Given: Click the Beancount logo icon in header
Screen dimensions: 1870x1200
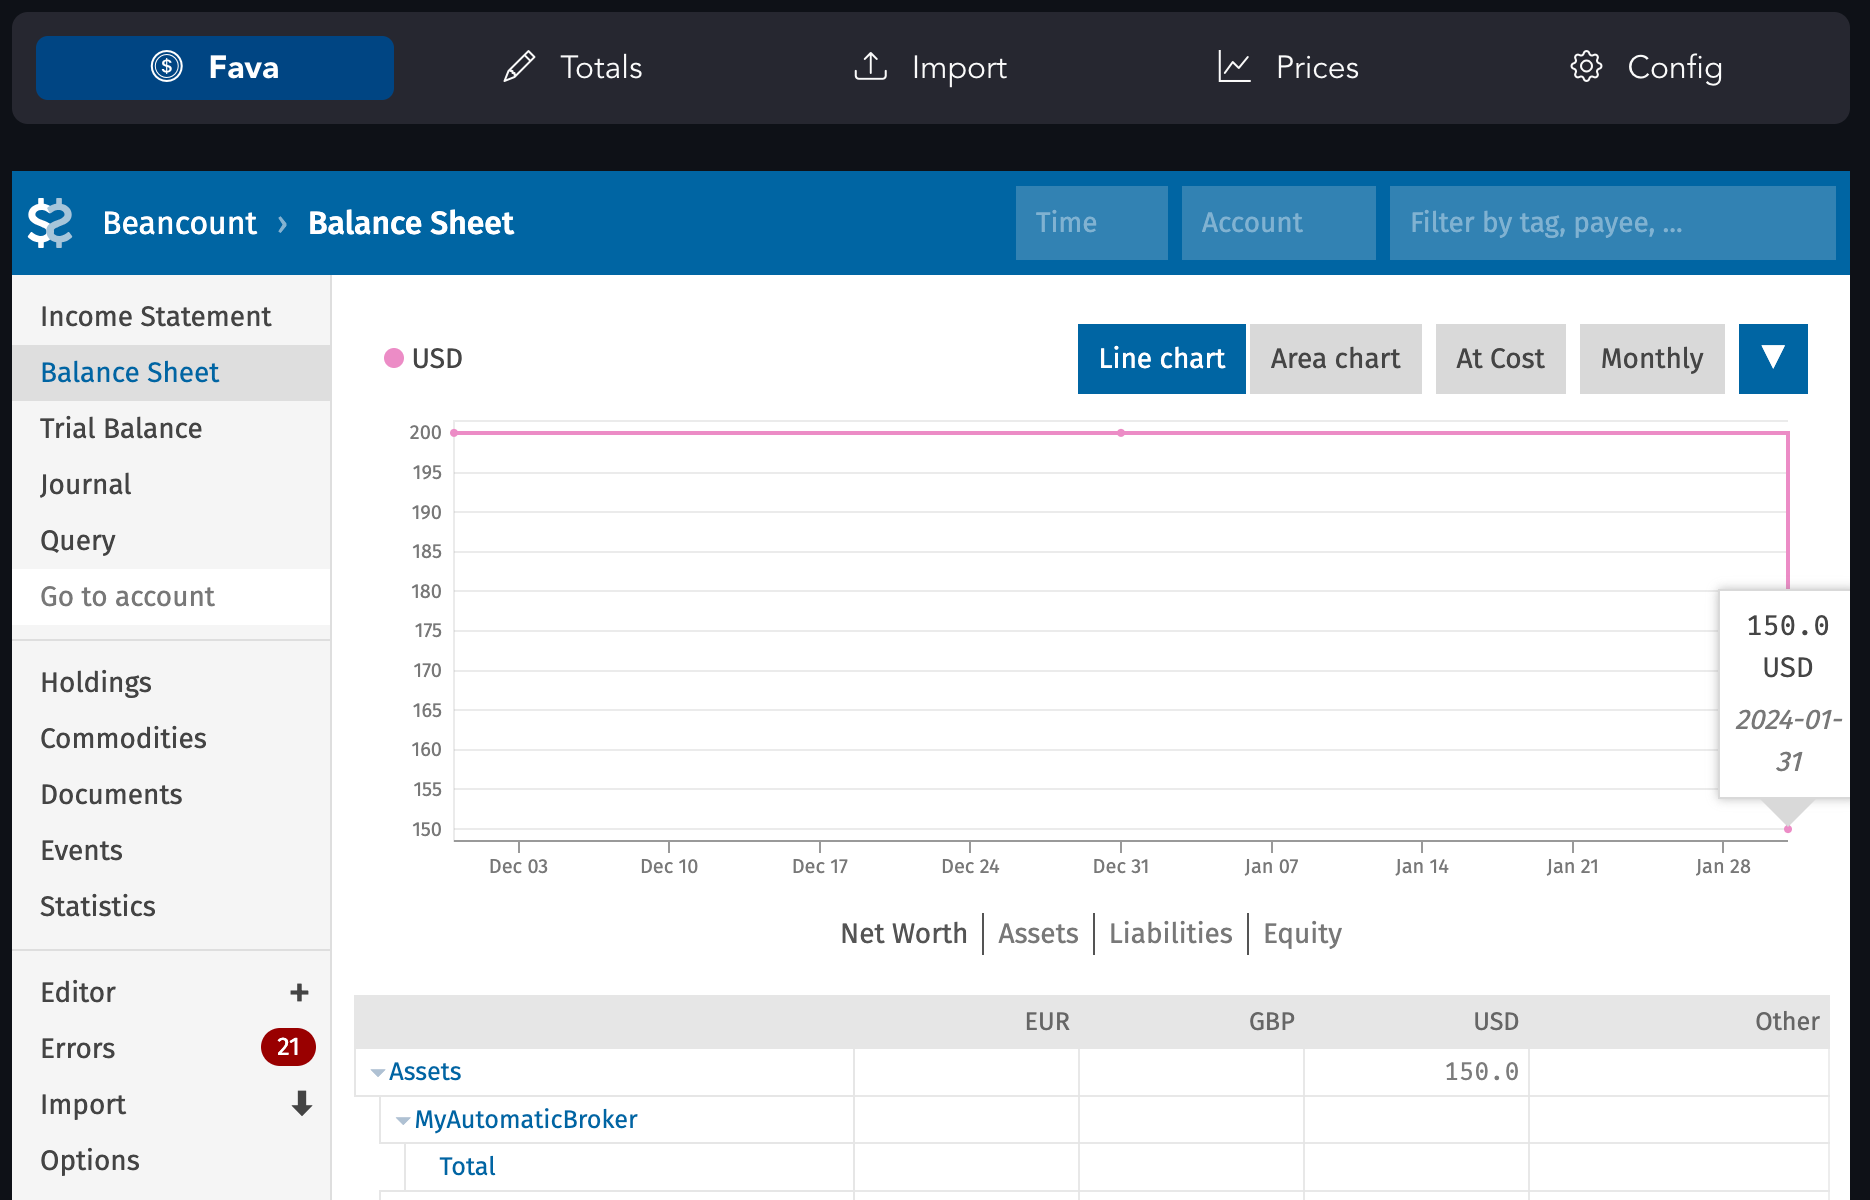Looking at the screenshot, I should [50, 223].
